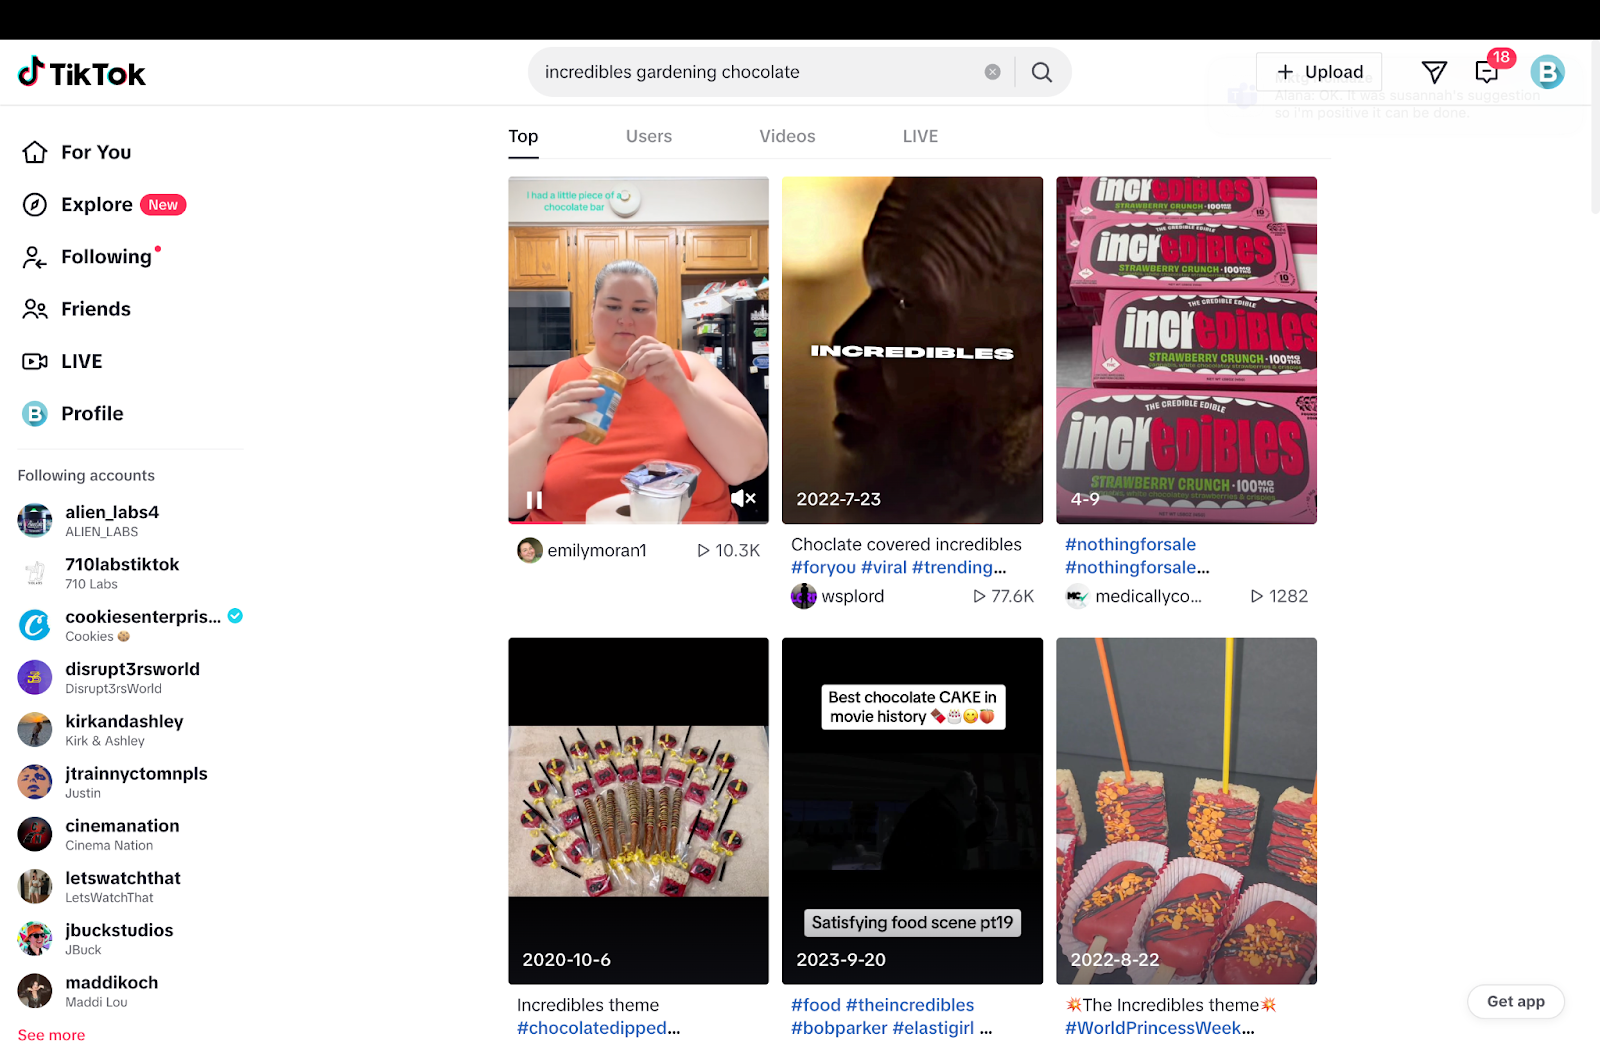Open the Best chocolate CAKE video

[x=912, y=811]
